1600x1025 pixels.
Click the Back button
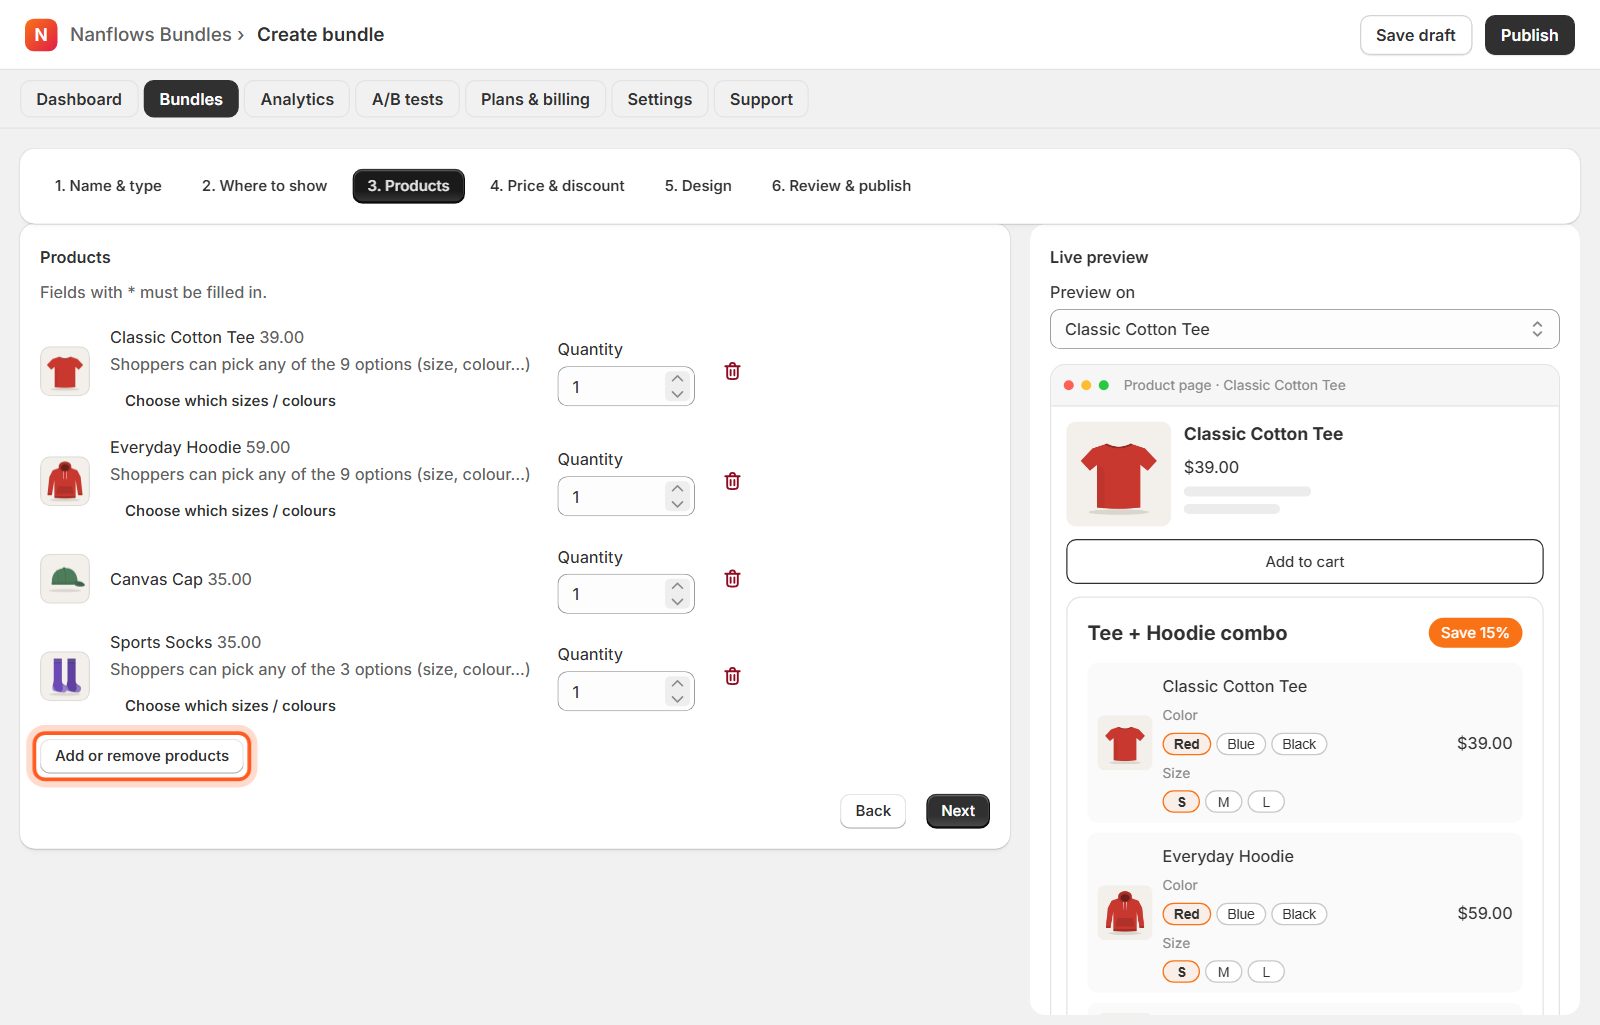click(x=873, y=811)
